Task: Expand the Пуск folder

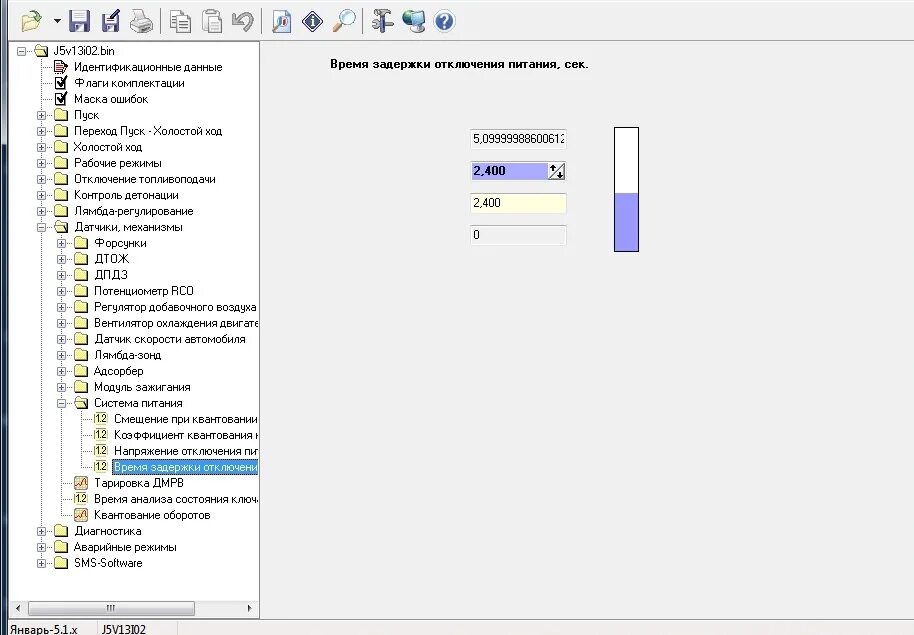Action: 41,115
